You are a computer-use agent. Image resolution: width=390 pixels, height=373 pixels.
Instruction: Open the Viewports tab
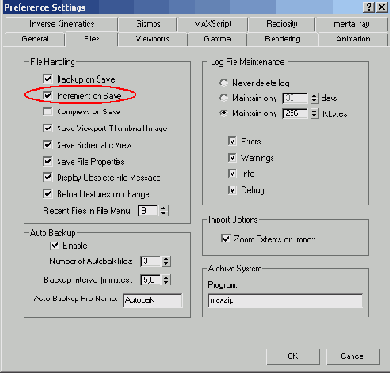pos(153,39)
